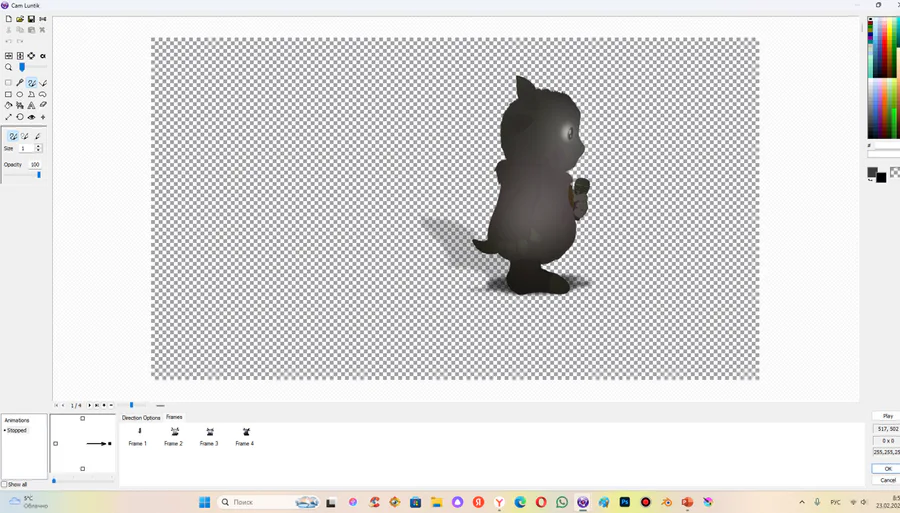Select the curve line tool
The image size is (900, 513).
click(43, 83)
